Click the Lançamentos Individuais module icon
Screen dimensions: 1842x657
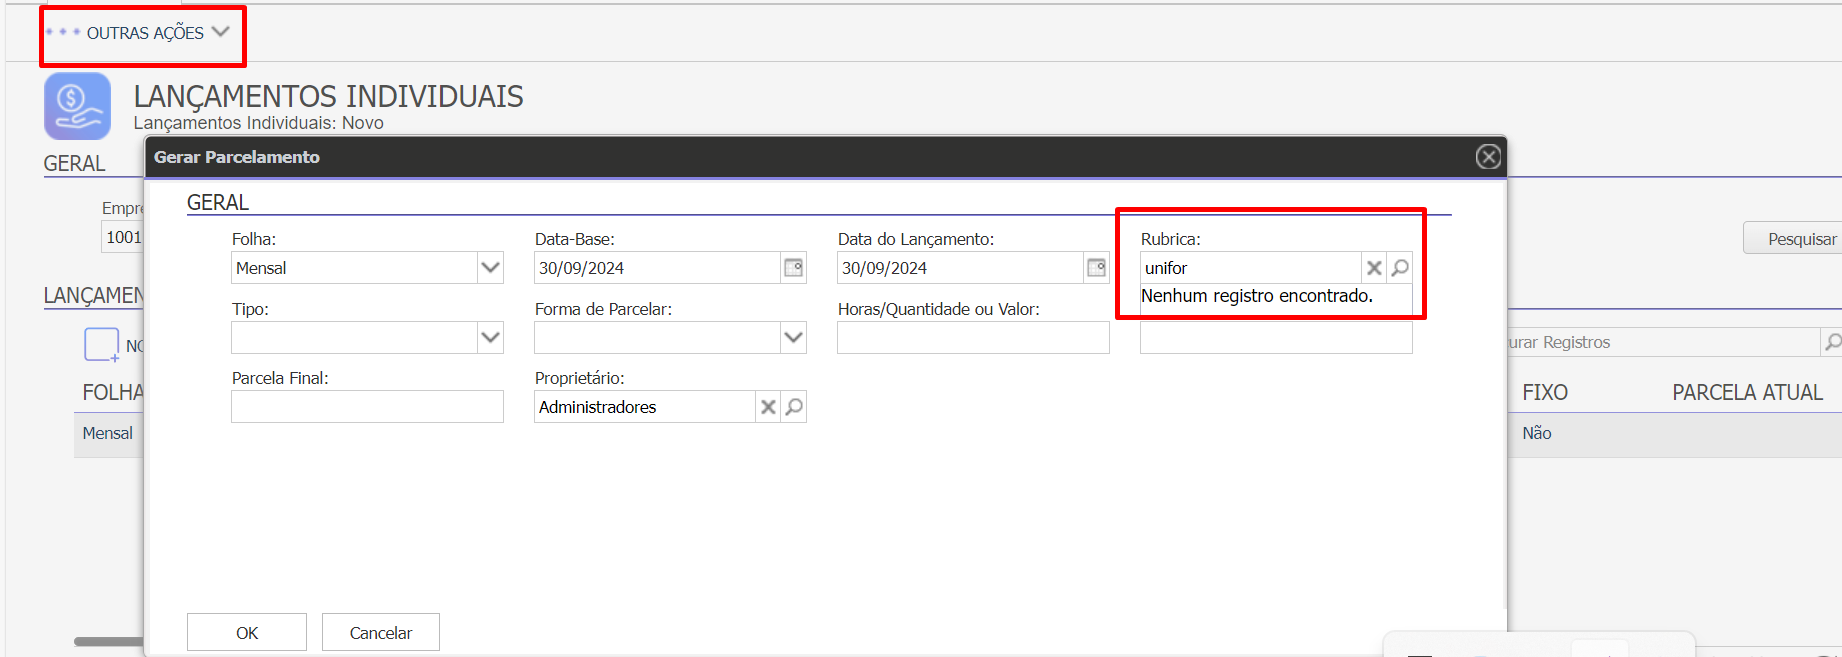pyautogui.click(x=77, y=106)
